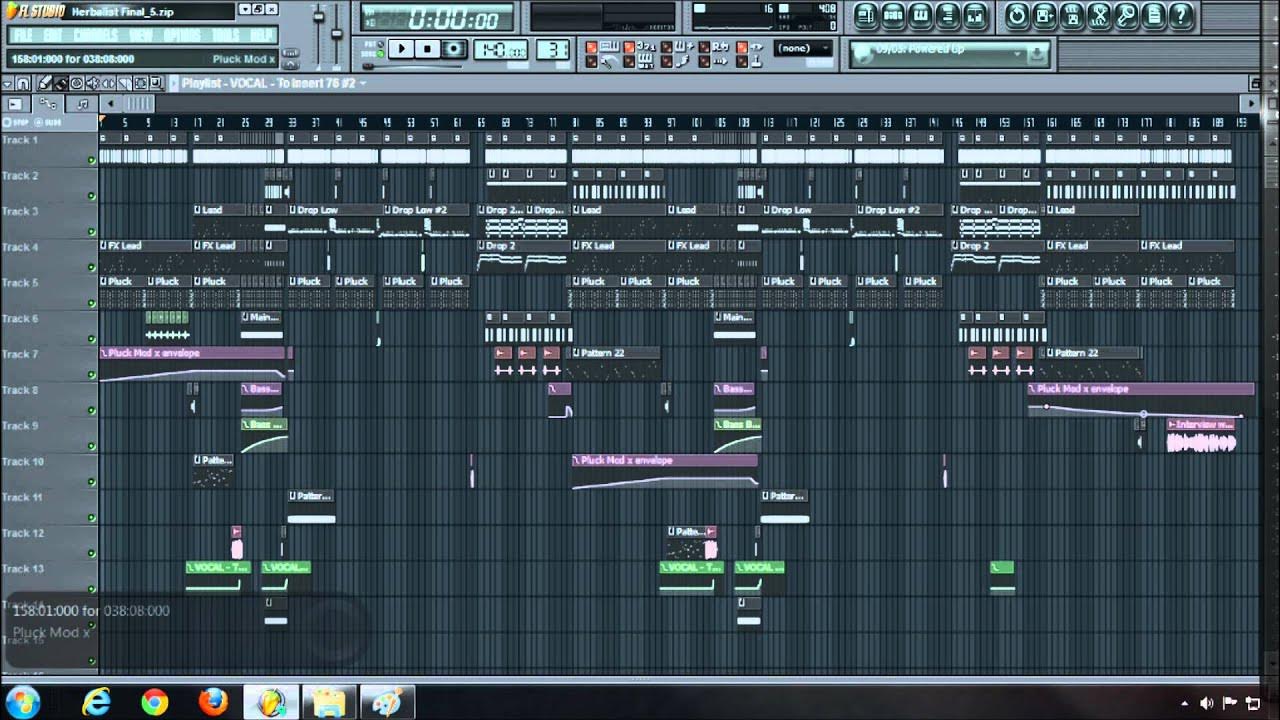Image resolution: width=1280 pixels, height=720 pixels.
Task: Click the Record button in transport
Action: (454, 48)
